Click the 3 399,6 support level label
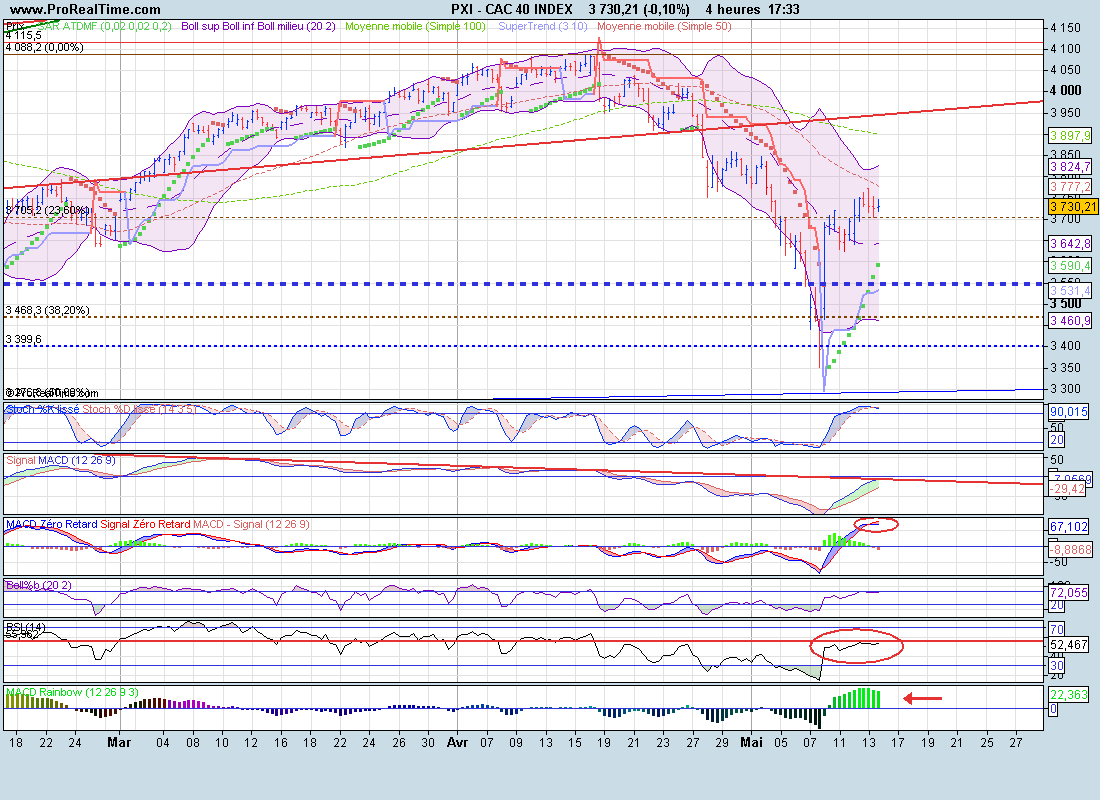1100x800 pixels. tap(23, 339)
